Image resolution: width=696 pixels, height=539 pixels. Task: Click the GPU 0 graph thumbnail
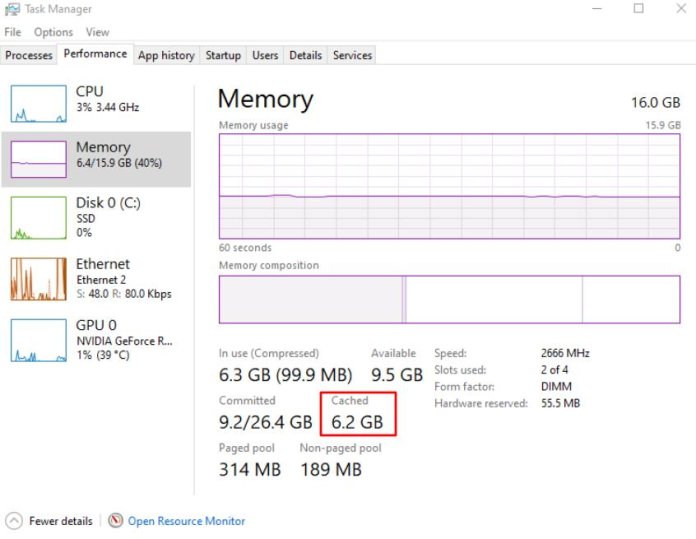click(38, 340)
